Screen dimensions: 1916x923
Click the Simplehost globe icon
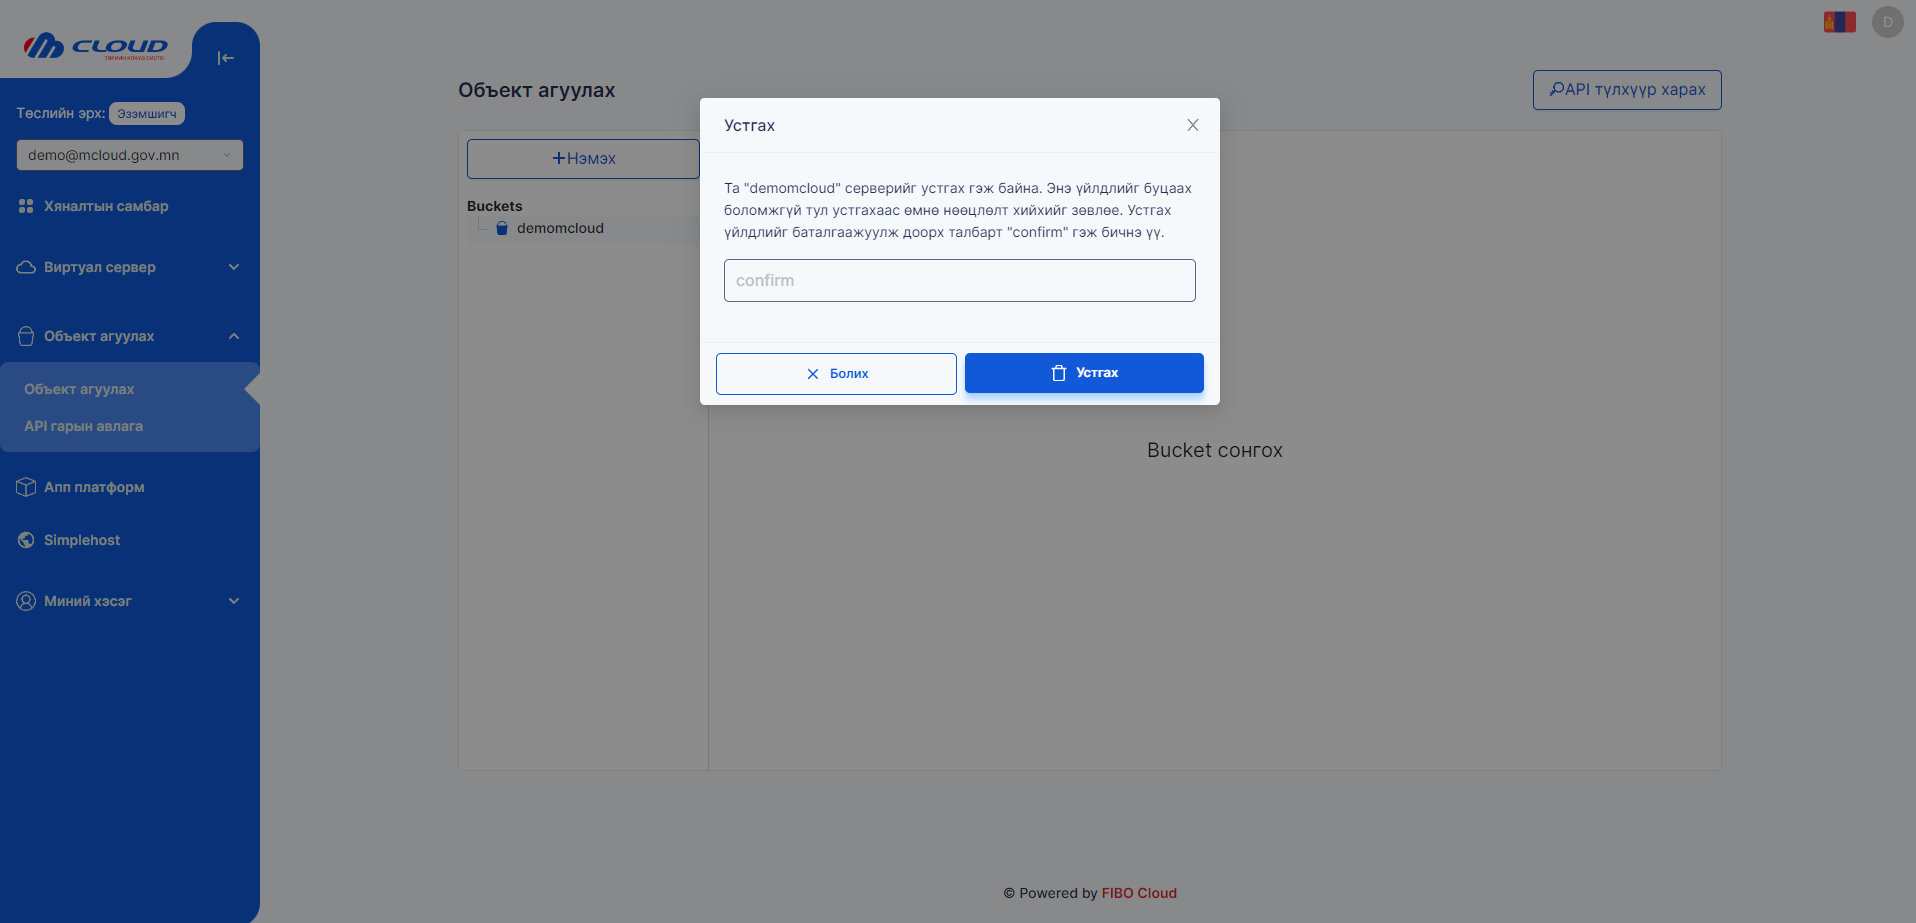(26, 540)
